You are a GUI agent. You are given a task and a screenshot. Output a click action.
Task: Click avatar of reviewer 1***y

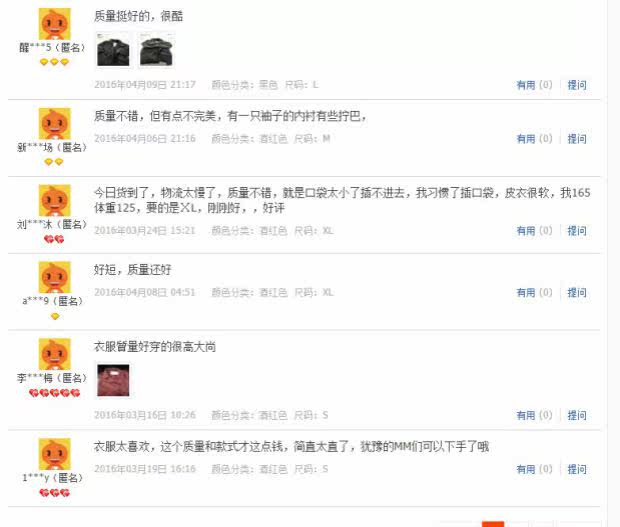point(55,454)
